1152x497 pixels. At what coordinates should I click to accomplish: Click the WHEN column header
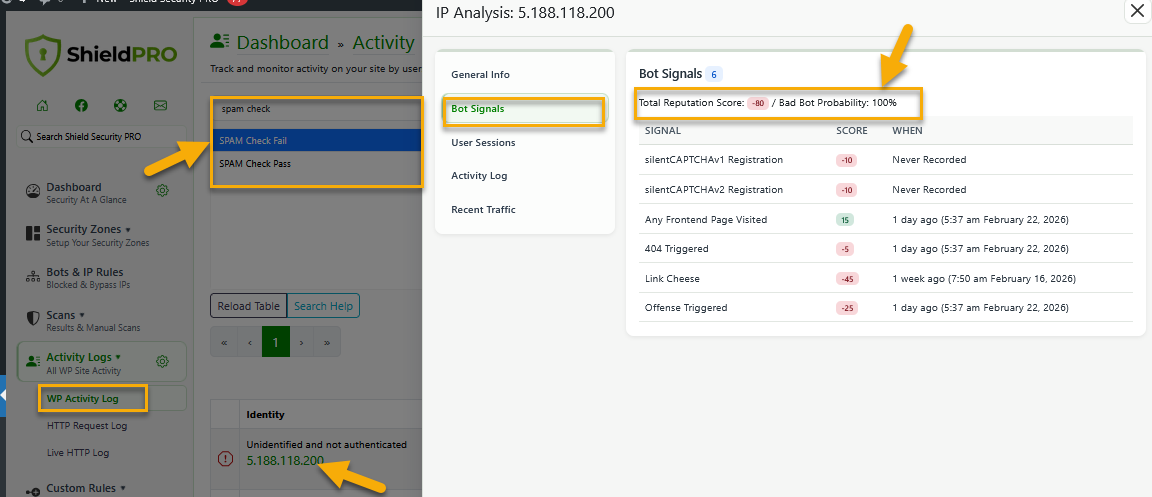click(907, 130)
